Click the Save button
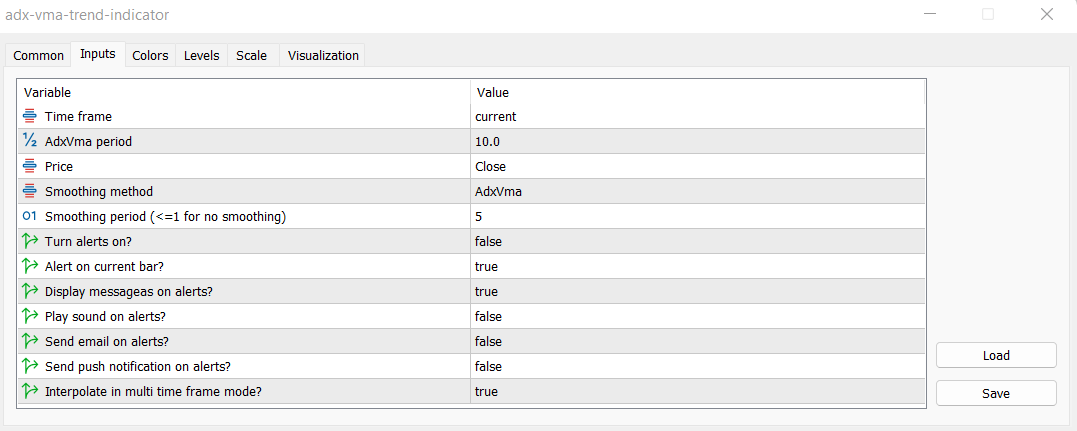 point(996,393)
